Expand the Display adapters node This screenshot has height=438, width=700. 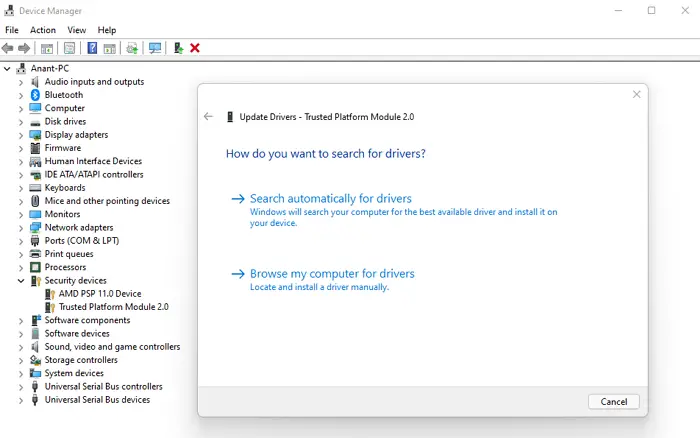click(21, 135)
